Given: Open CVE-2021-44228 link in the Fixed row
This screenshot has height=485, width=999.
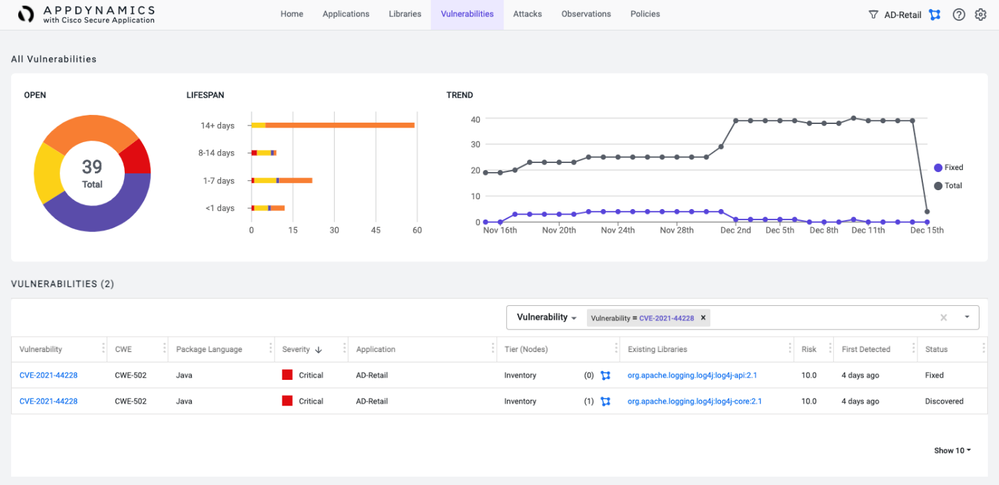Looking at the screenshot, I should [48, 375].
